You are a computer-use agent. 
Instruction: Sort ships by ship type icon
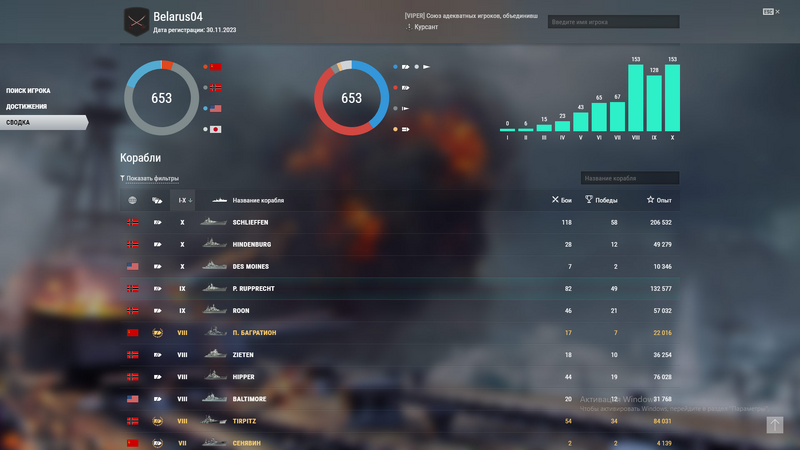pyautogui.click(x=157, y=200)
